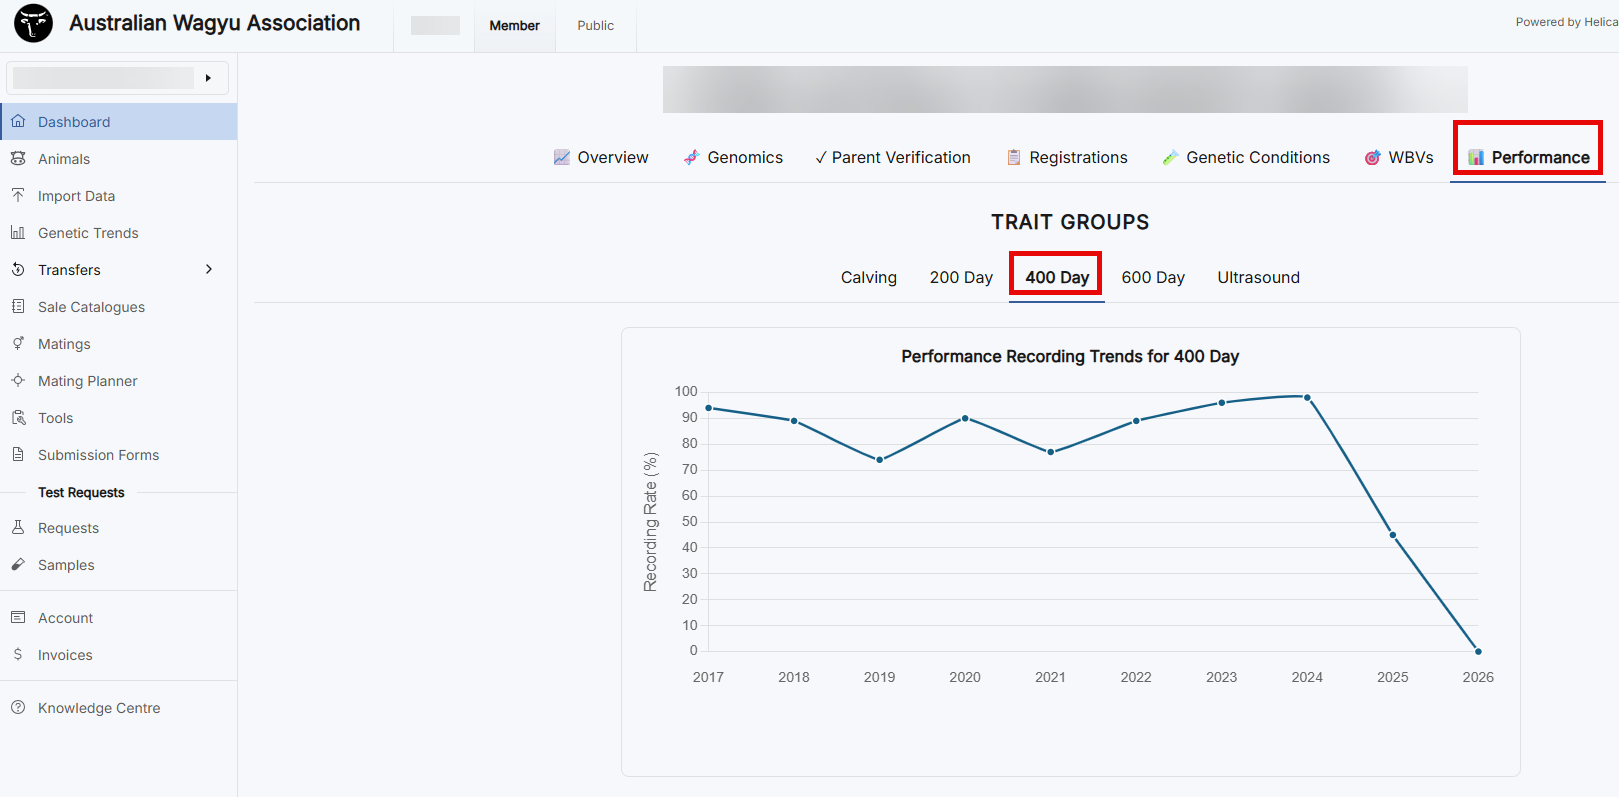The image size is (1619, 797).
Task: Click the Animals cattle icon
Action: click(18, 158)
